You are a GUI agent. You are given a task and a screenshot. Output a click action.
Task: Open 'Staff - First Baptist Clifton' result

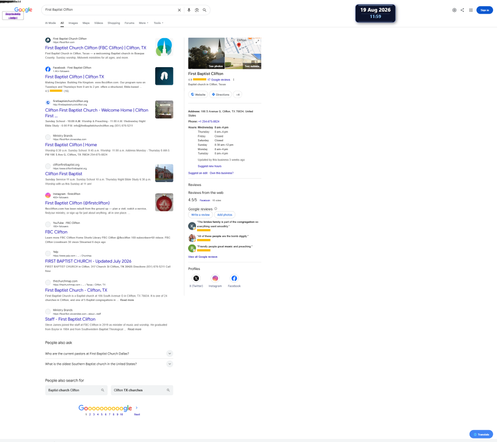point(70,319)
